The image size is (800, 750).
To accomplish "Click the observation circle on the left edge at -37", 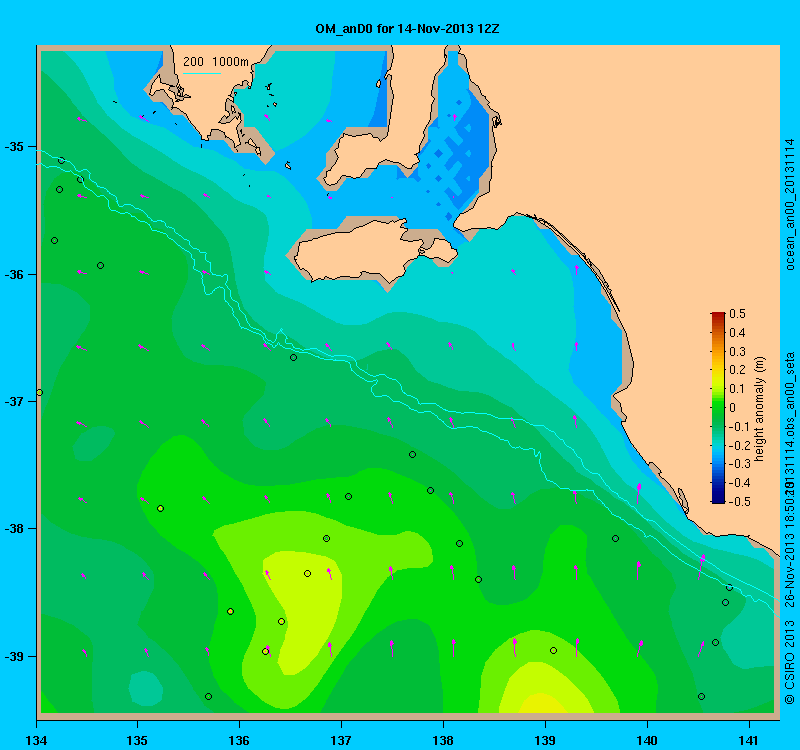I will point(39,392).
